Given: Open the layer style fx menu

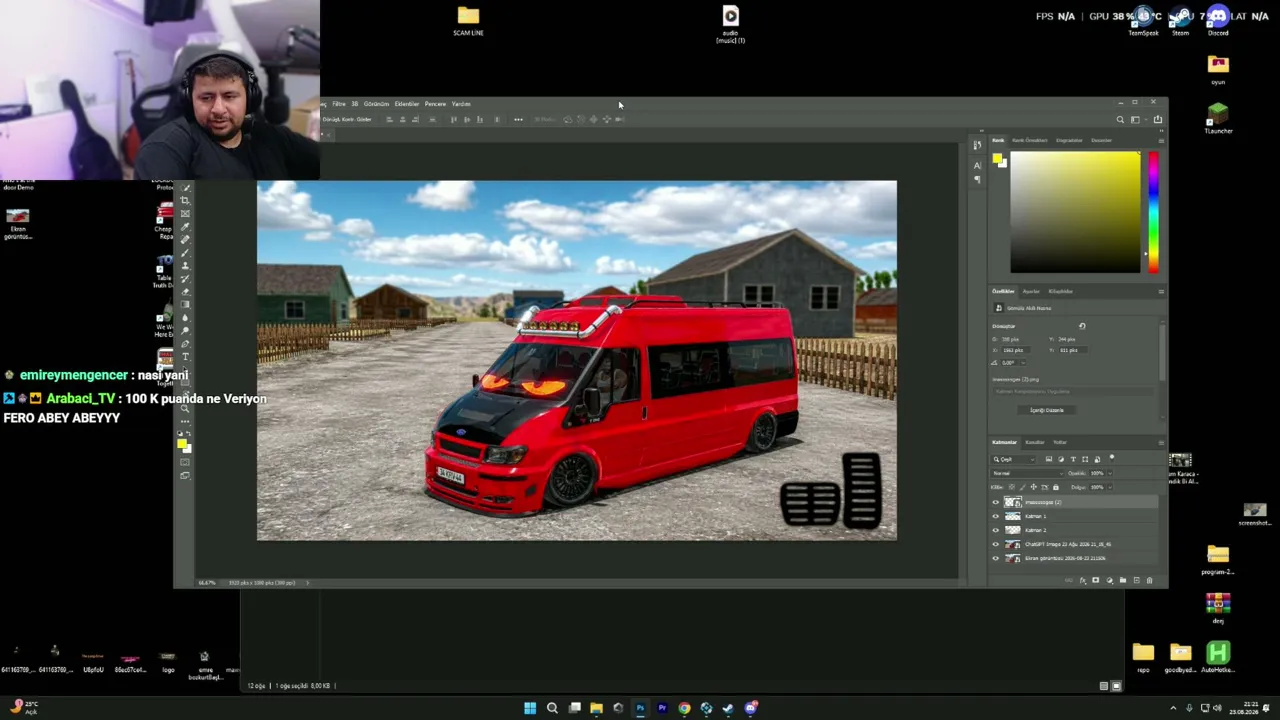Looking at the screenshot, I should (1082, 580).
